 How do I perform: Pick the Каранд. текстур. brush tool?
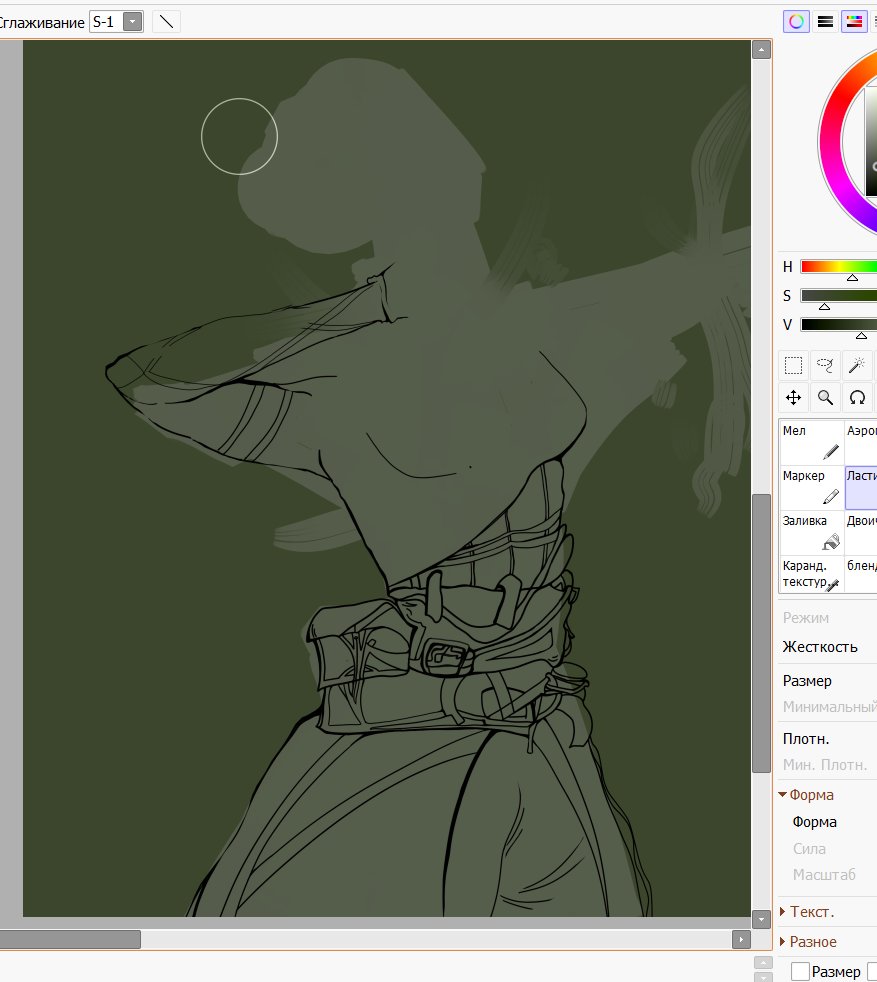coord(812,574)
